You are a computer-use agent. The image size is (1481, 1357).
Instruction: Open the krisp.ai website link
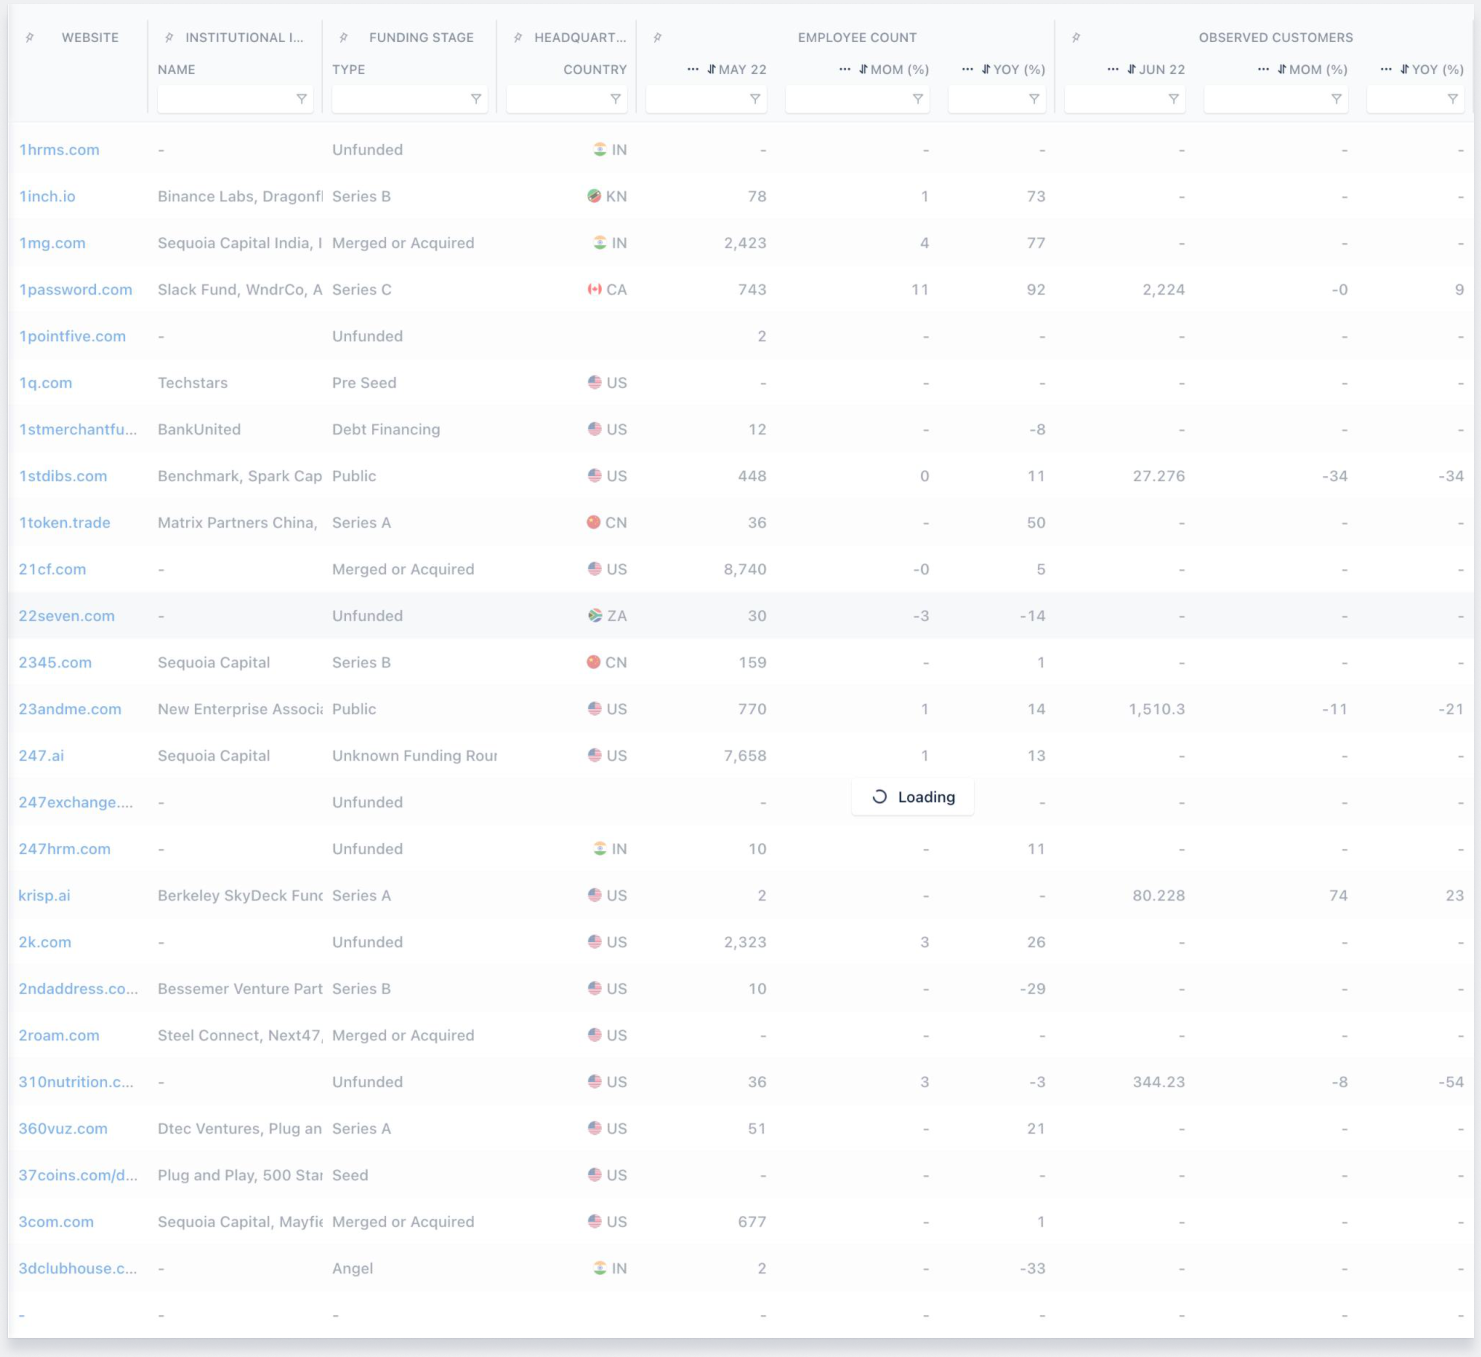point(45,896)
